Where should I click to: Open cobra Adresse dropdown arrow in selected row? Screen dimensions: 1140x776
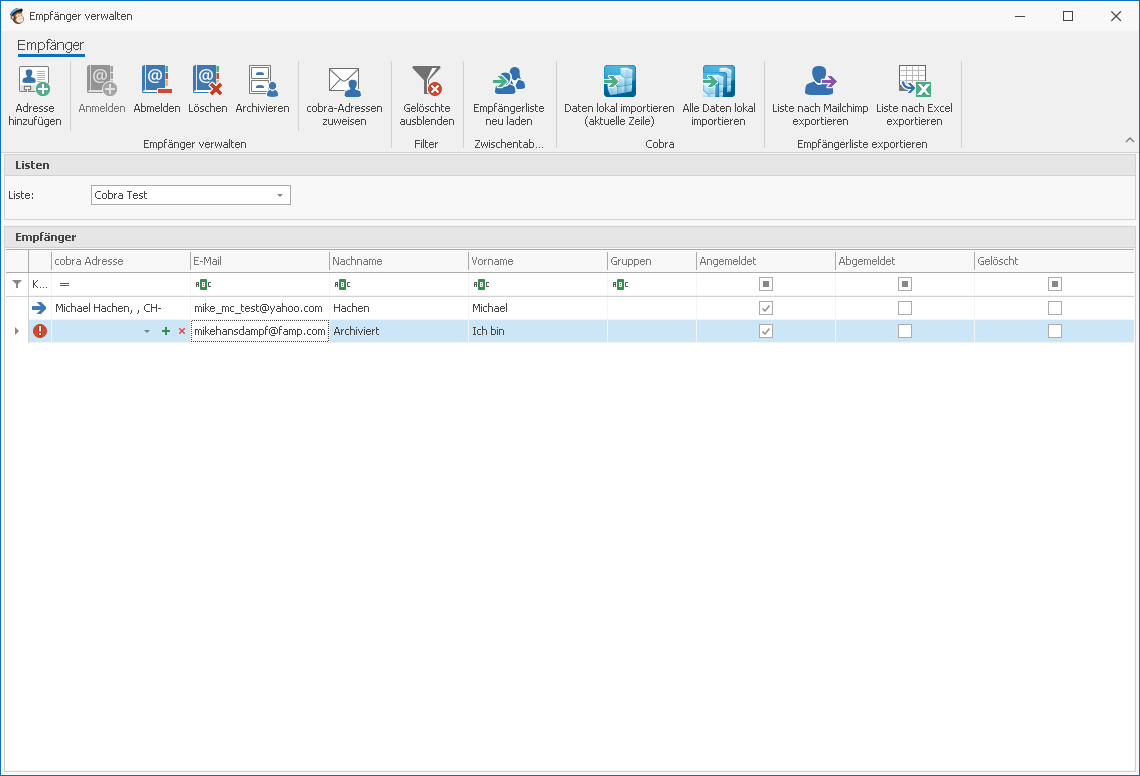click(x=147, y=331)
